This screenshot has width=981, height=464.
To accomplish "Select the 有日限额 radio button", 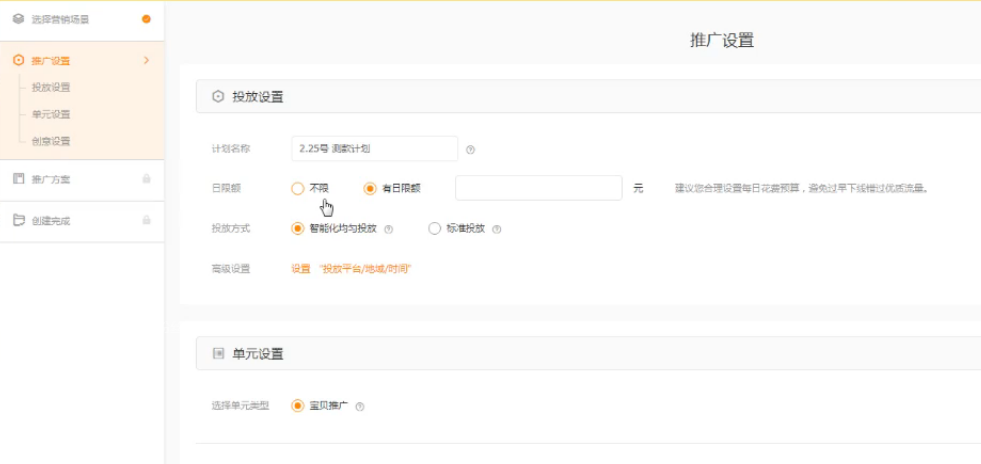I will [x=370, y=188].
